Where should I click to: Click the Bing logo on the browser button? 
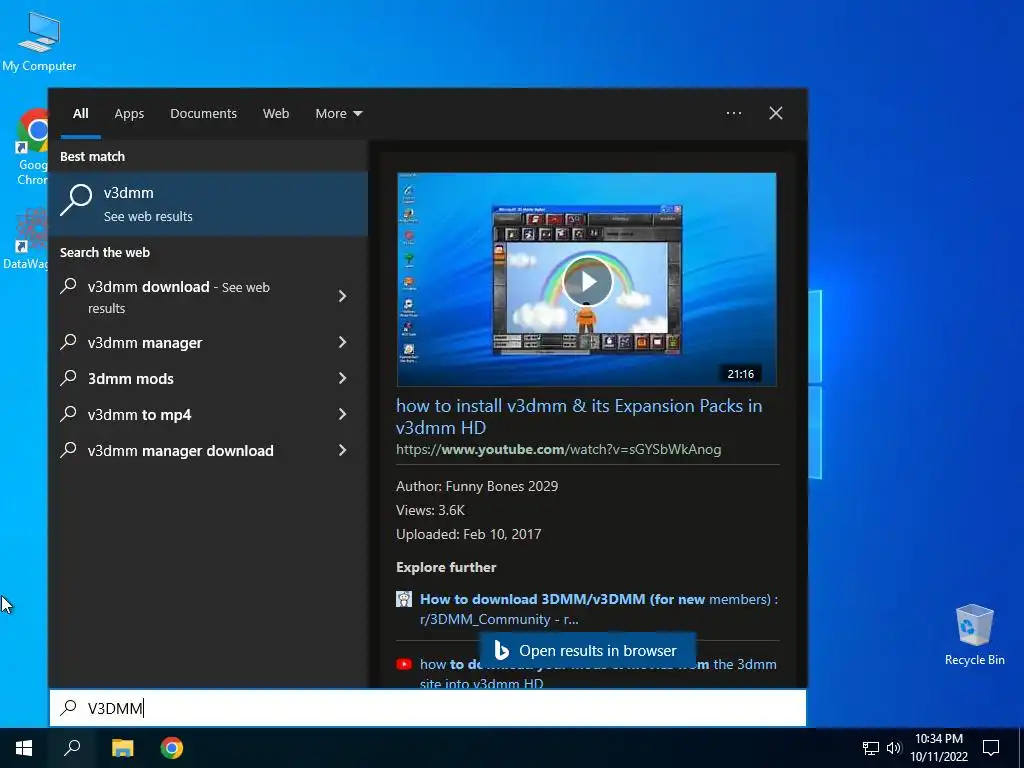point(501,650)
